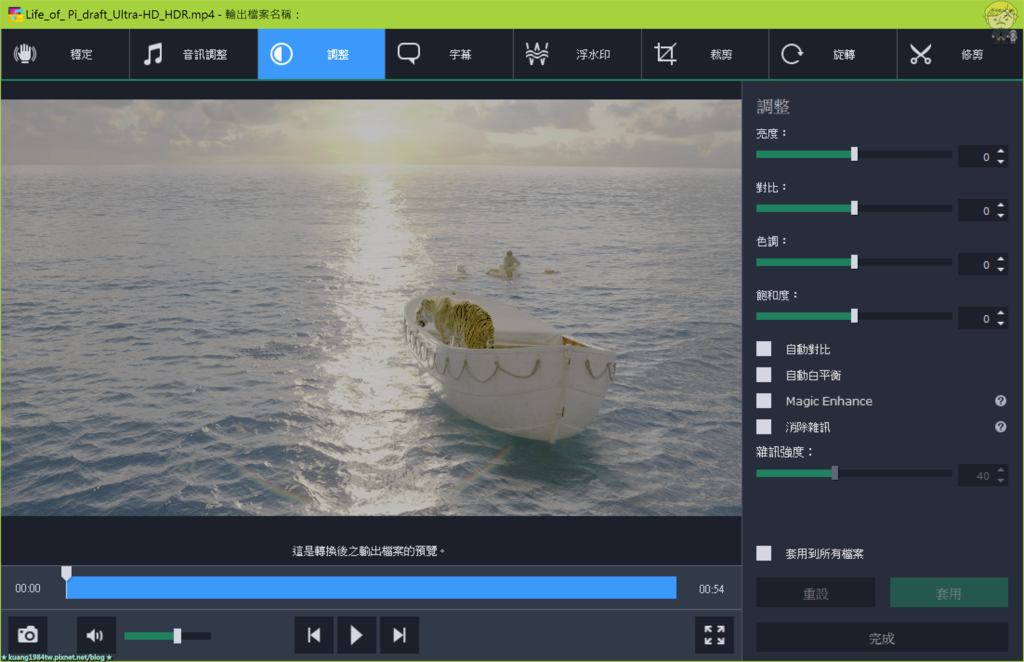Open the trim (修剪) tab
The image size is (1024, 662).
pos(960,54)
